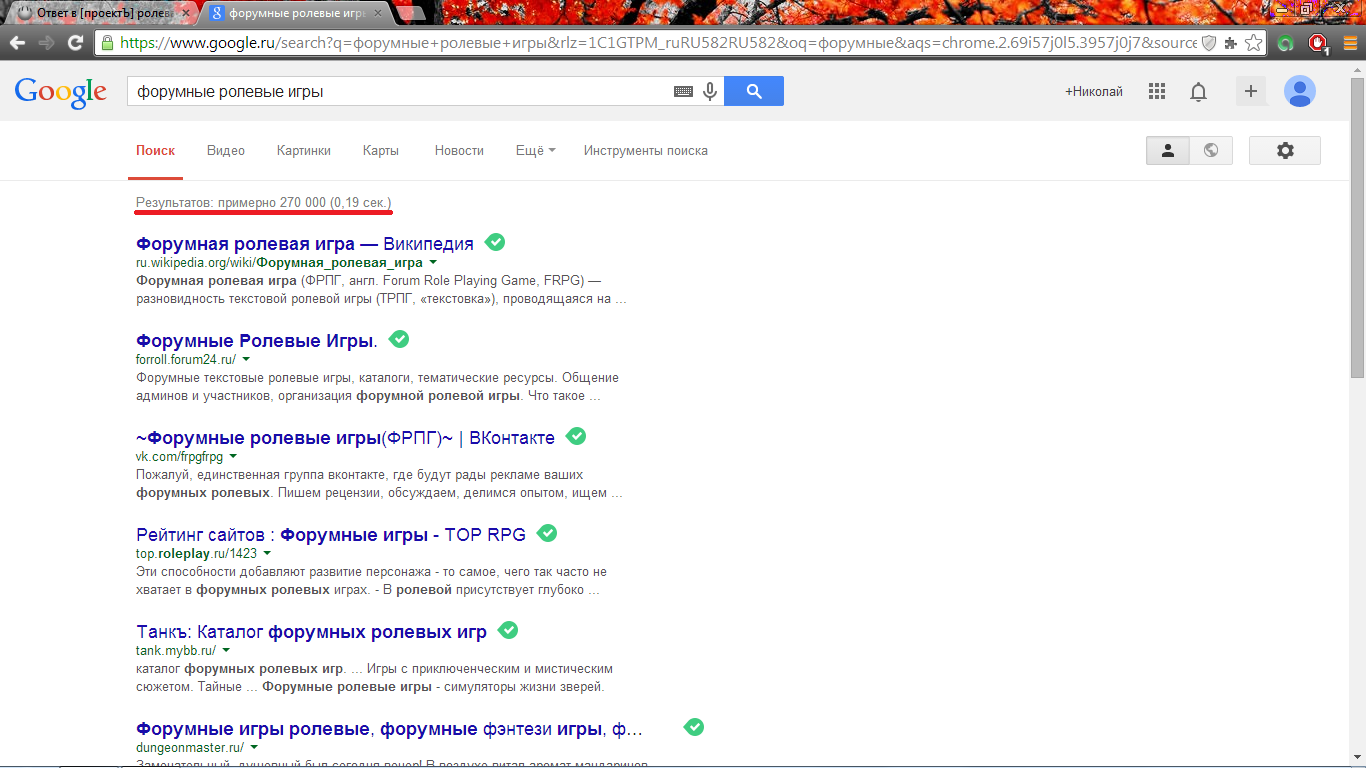
Task: Open the AdBlock red hand extension
Action: [1319, 43]
